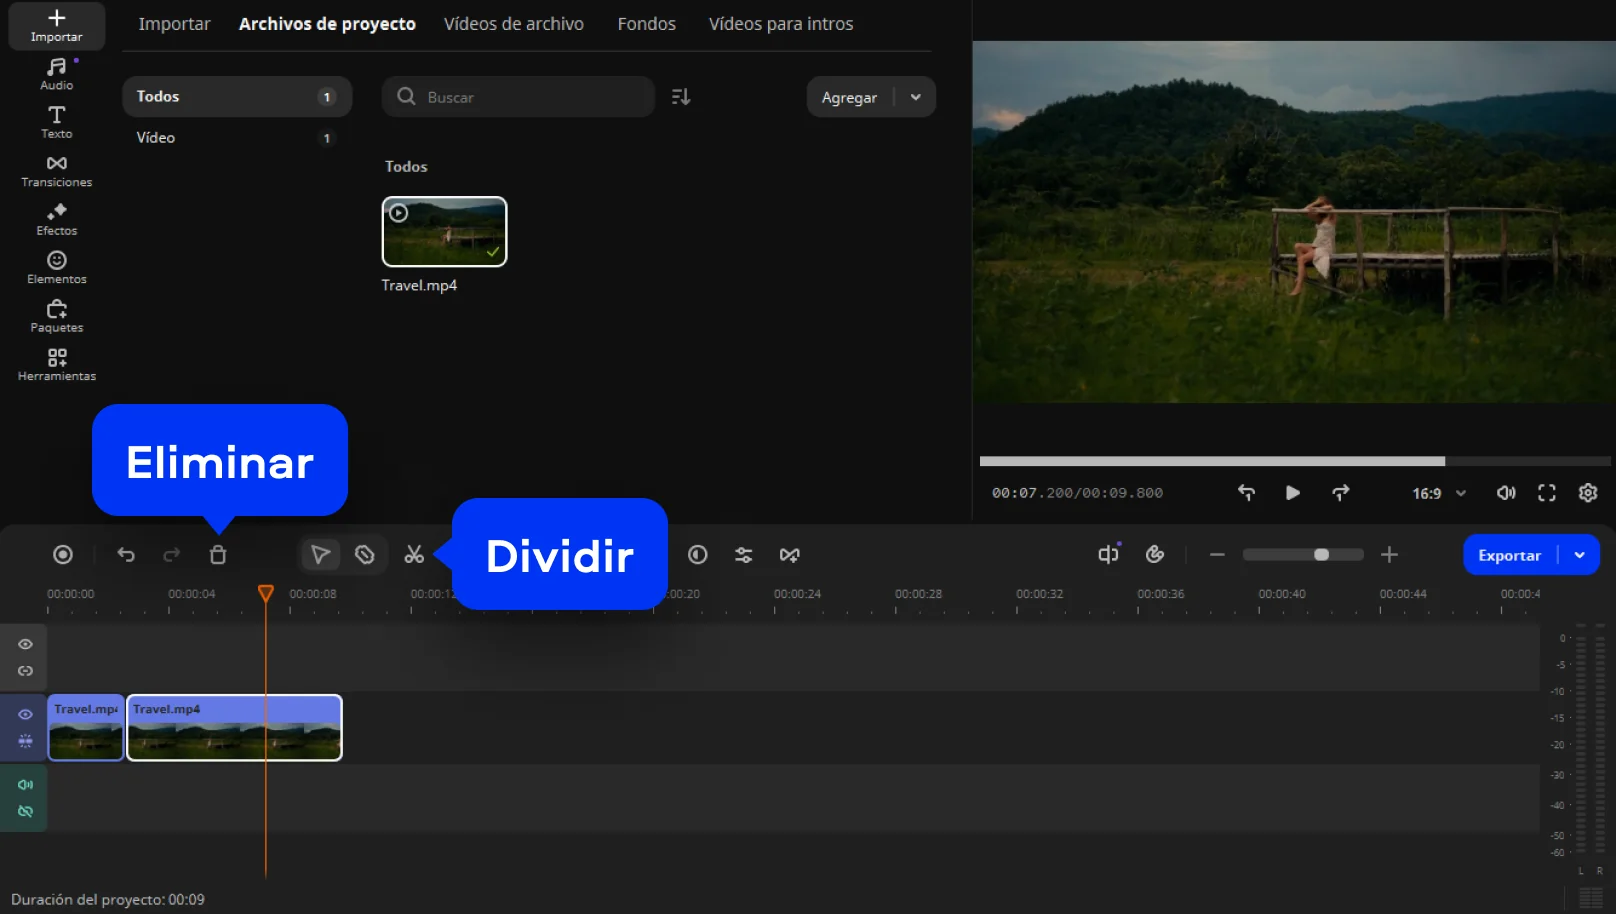Select the Travel.mp4 thumbnail in media bin

(444, 232)
